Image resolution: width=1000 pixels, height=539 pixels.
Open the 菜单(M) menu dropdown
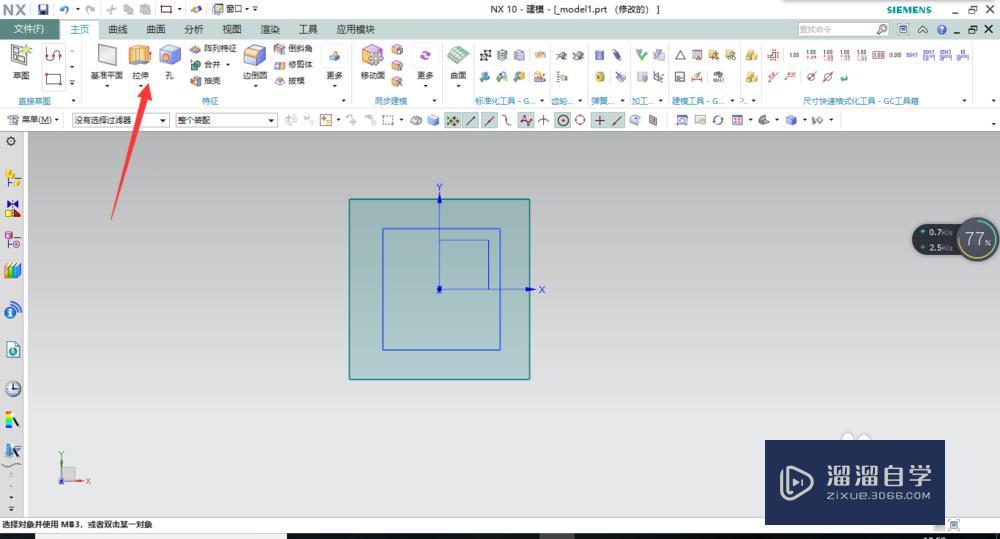(33, 120)
